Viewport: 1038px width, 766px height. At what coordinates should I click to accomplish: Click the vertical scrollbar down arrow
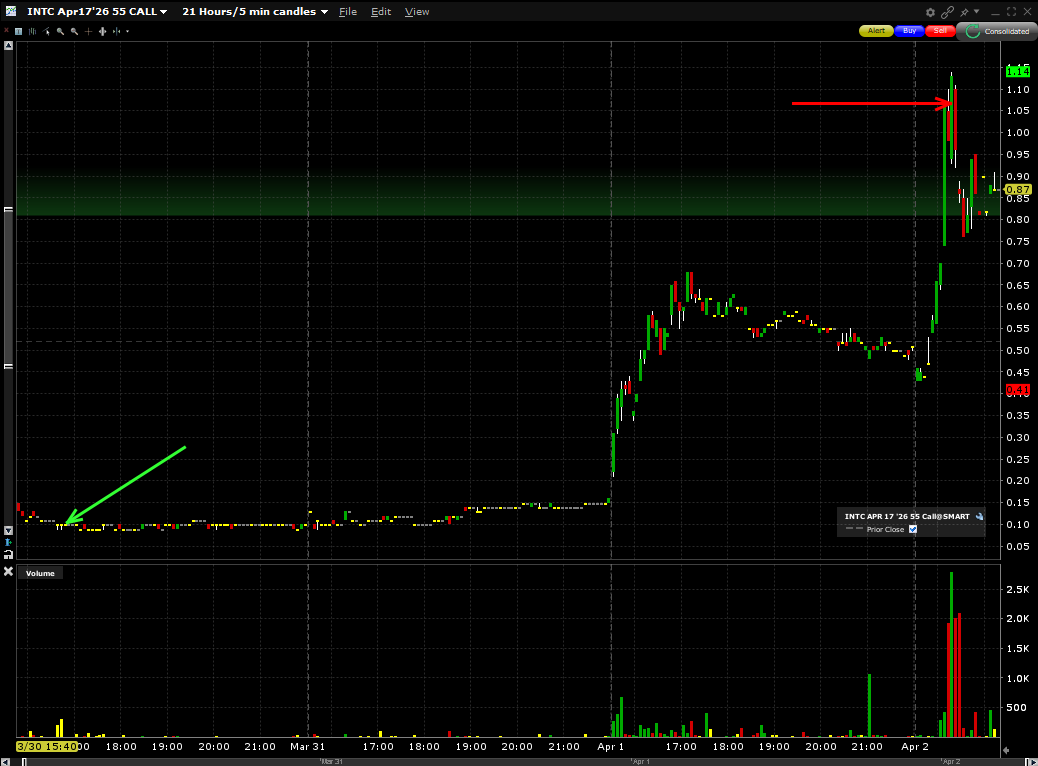(8, 530)
